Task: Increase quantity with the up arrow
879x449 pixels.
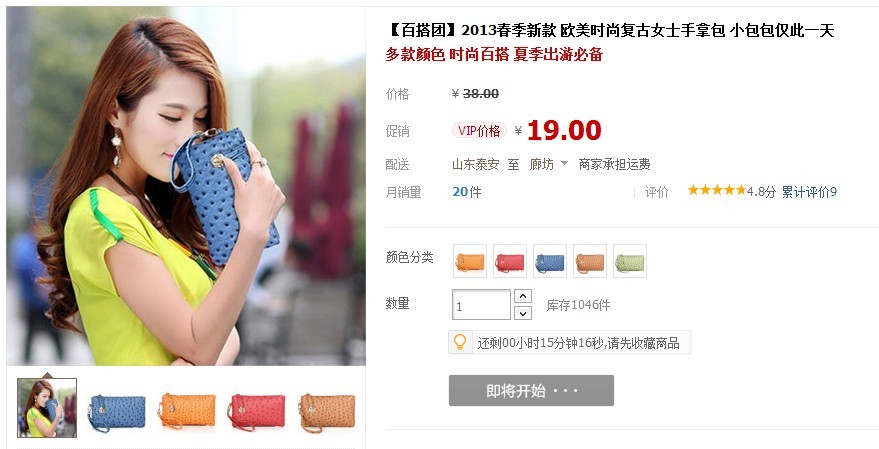Action: coord(523,296)
